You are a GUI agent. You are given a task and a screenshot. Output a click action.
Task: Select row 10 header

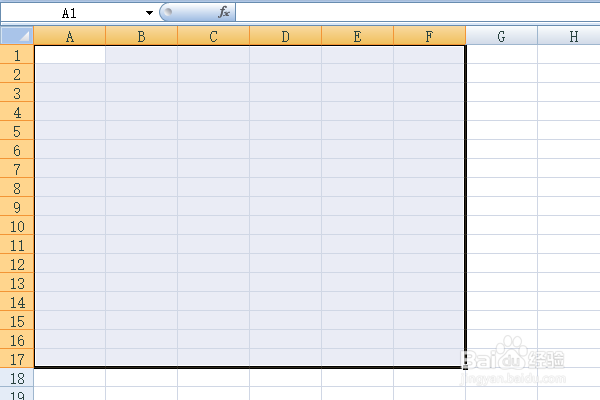click(17, 225)
